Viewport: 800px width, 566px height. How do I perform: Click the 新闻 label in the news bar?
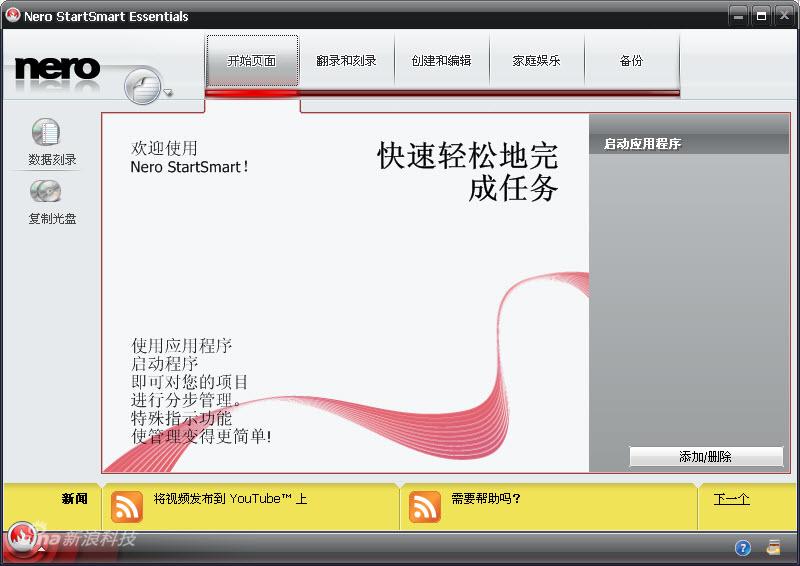(x=74, y=499)
